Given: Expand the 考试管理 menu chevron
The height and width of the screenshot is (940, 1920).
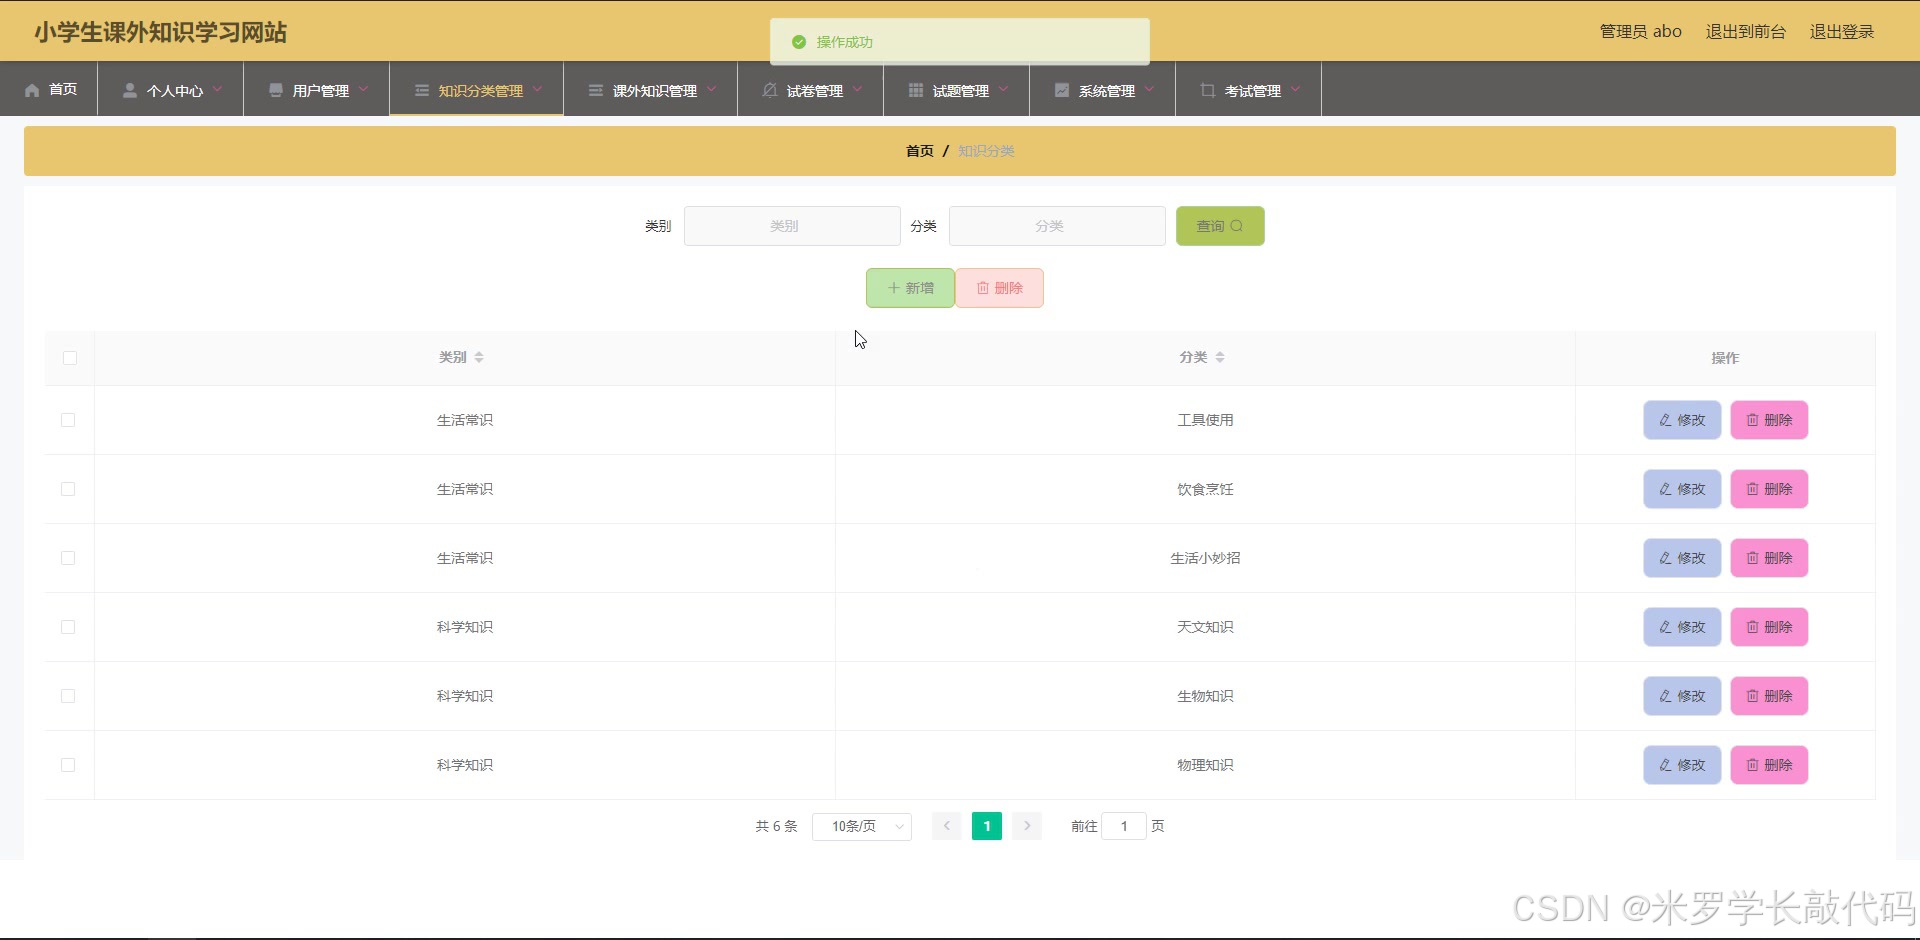Looking at the screenshot, I should [1295, 89].
